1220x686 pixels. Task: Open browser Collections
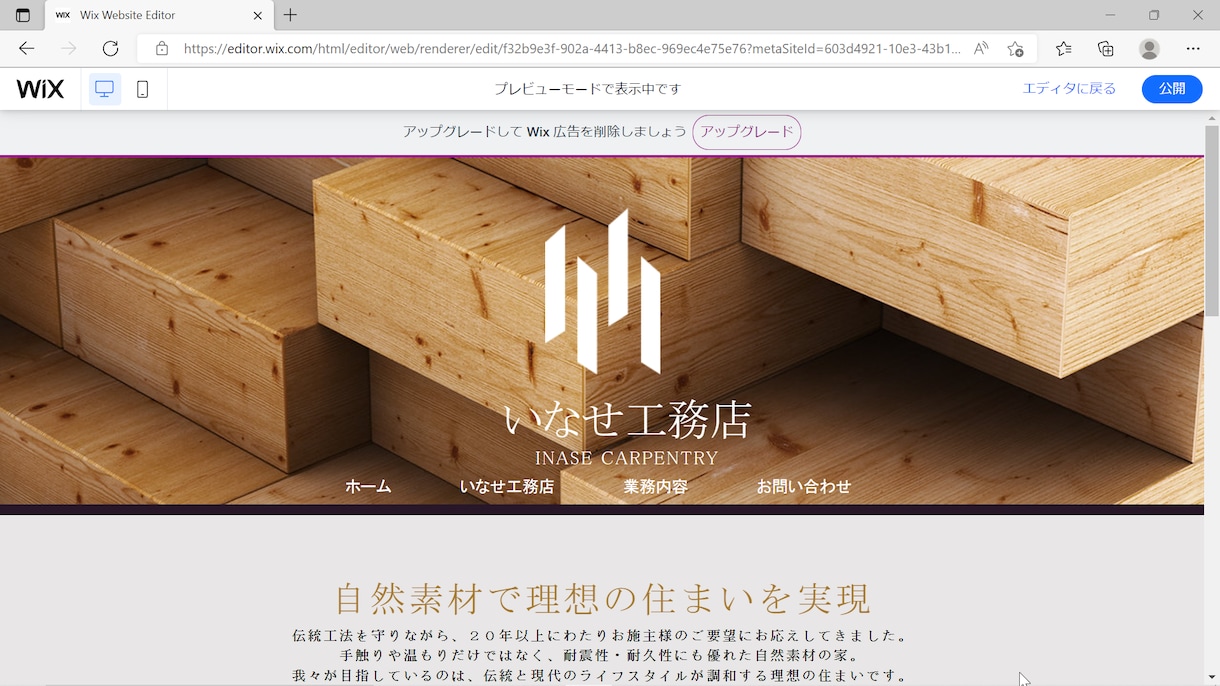pos(1105,48)
